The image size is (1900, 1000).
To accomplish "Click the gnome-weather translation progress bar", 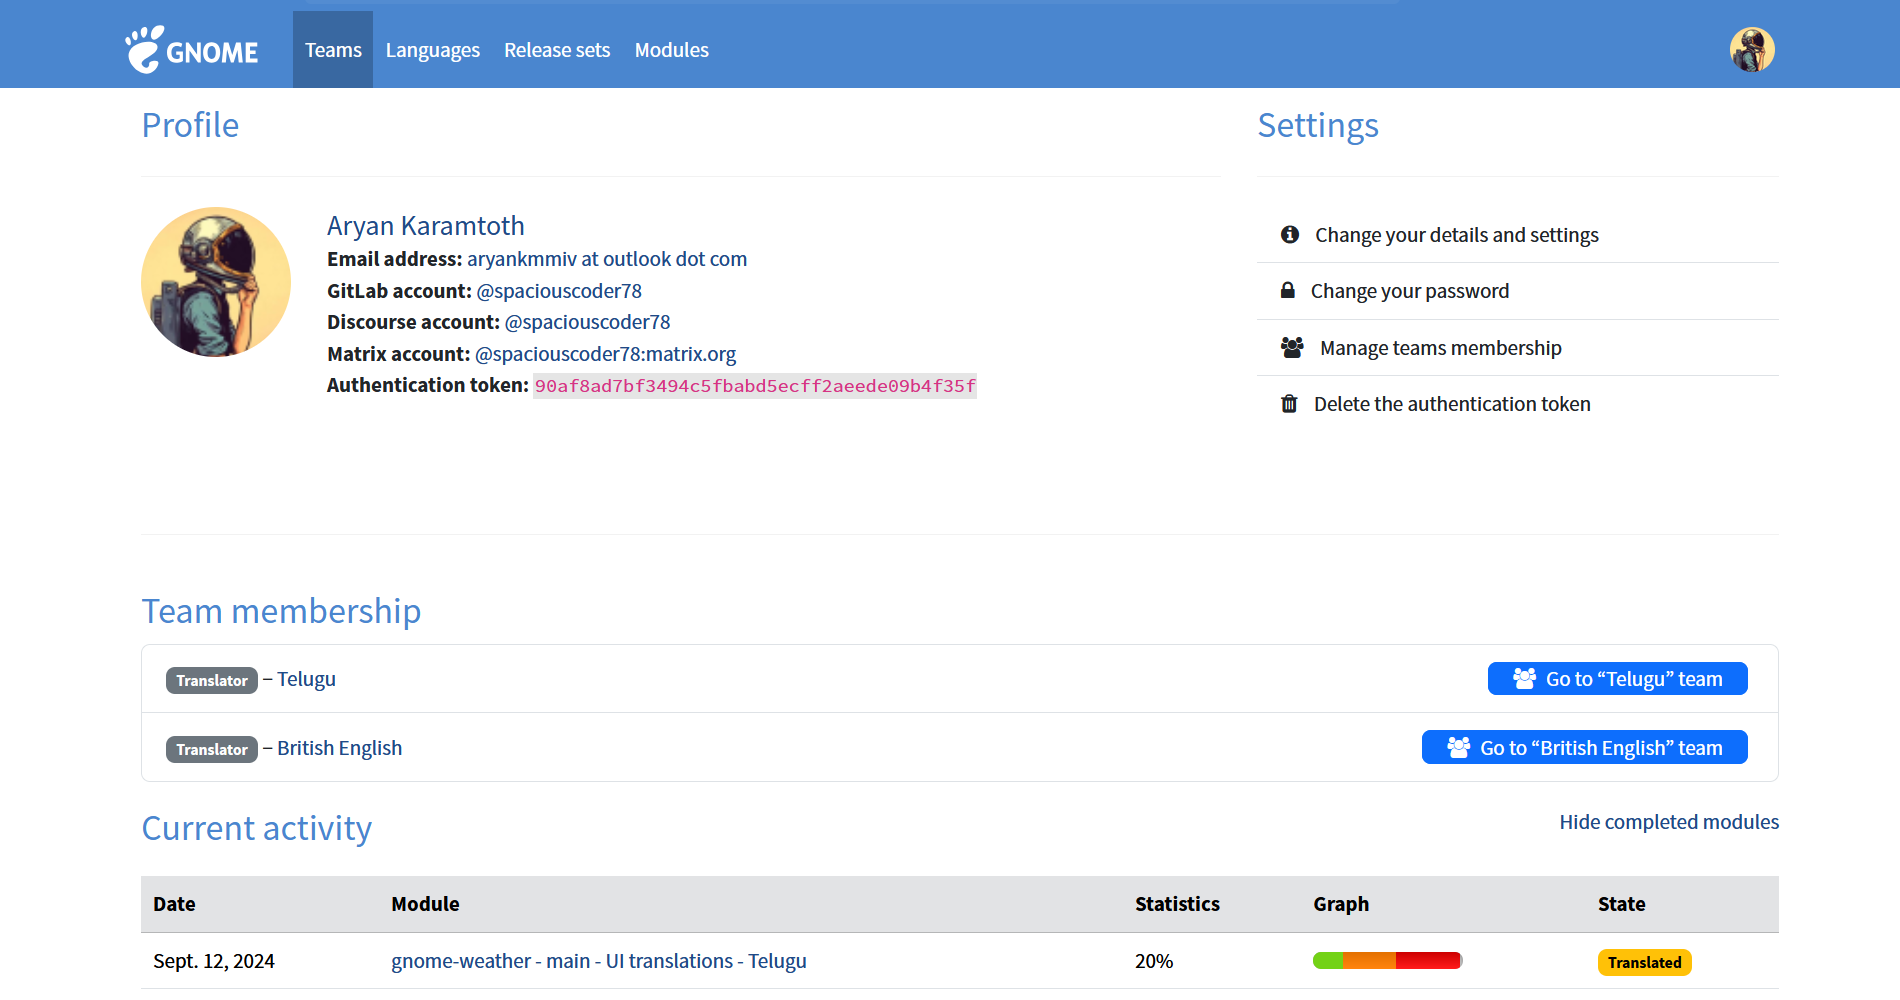I will coord(1387,961).
